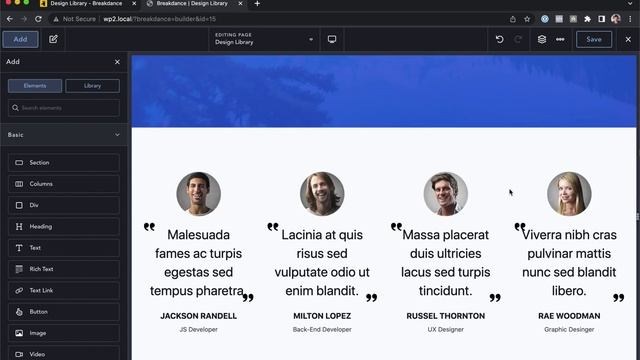The height and width of the screenshot is (360, 640).
Task: Click the Heading H icon
Action: [x=19, y=226]
